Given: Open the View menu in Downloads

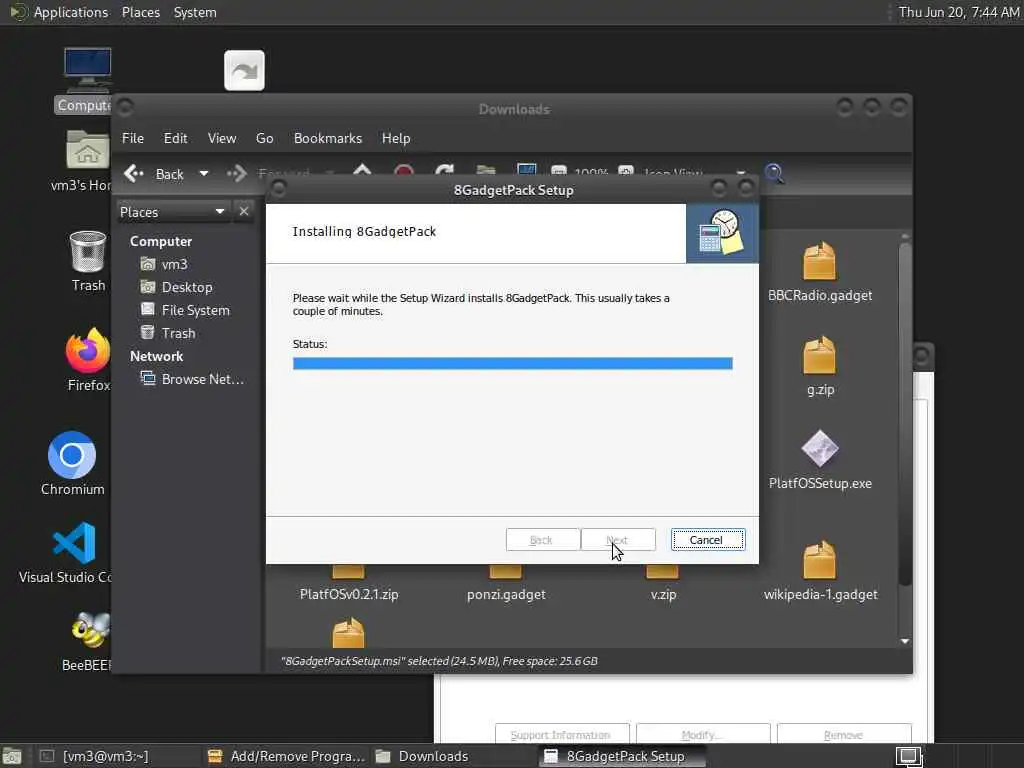Looking at the screenshot, I should pos(221,138).
